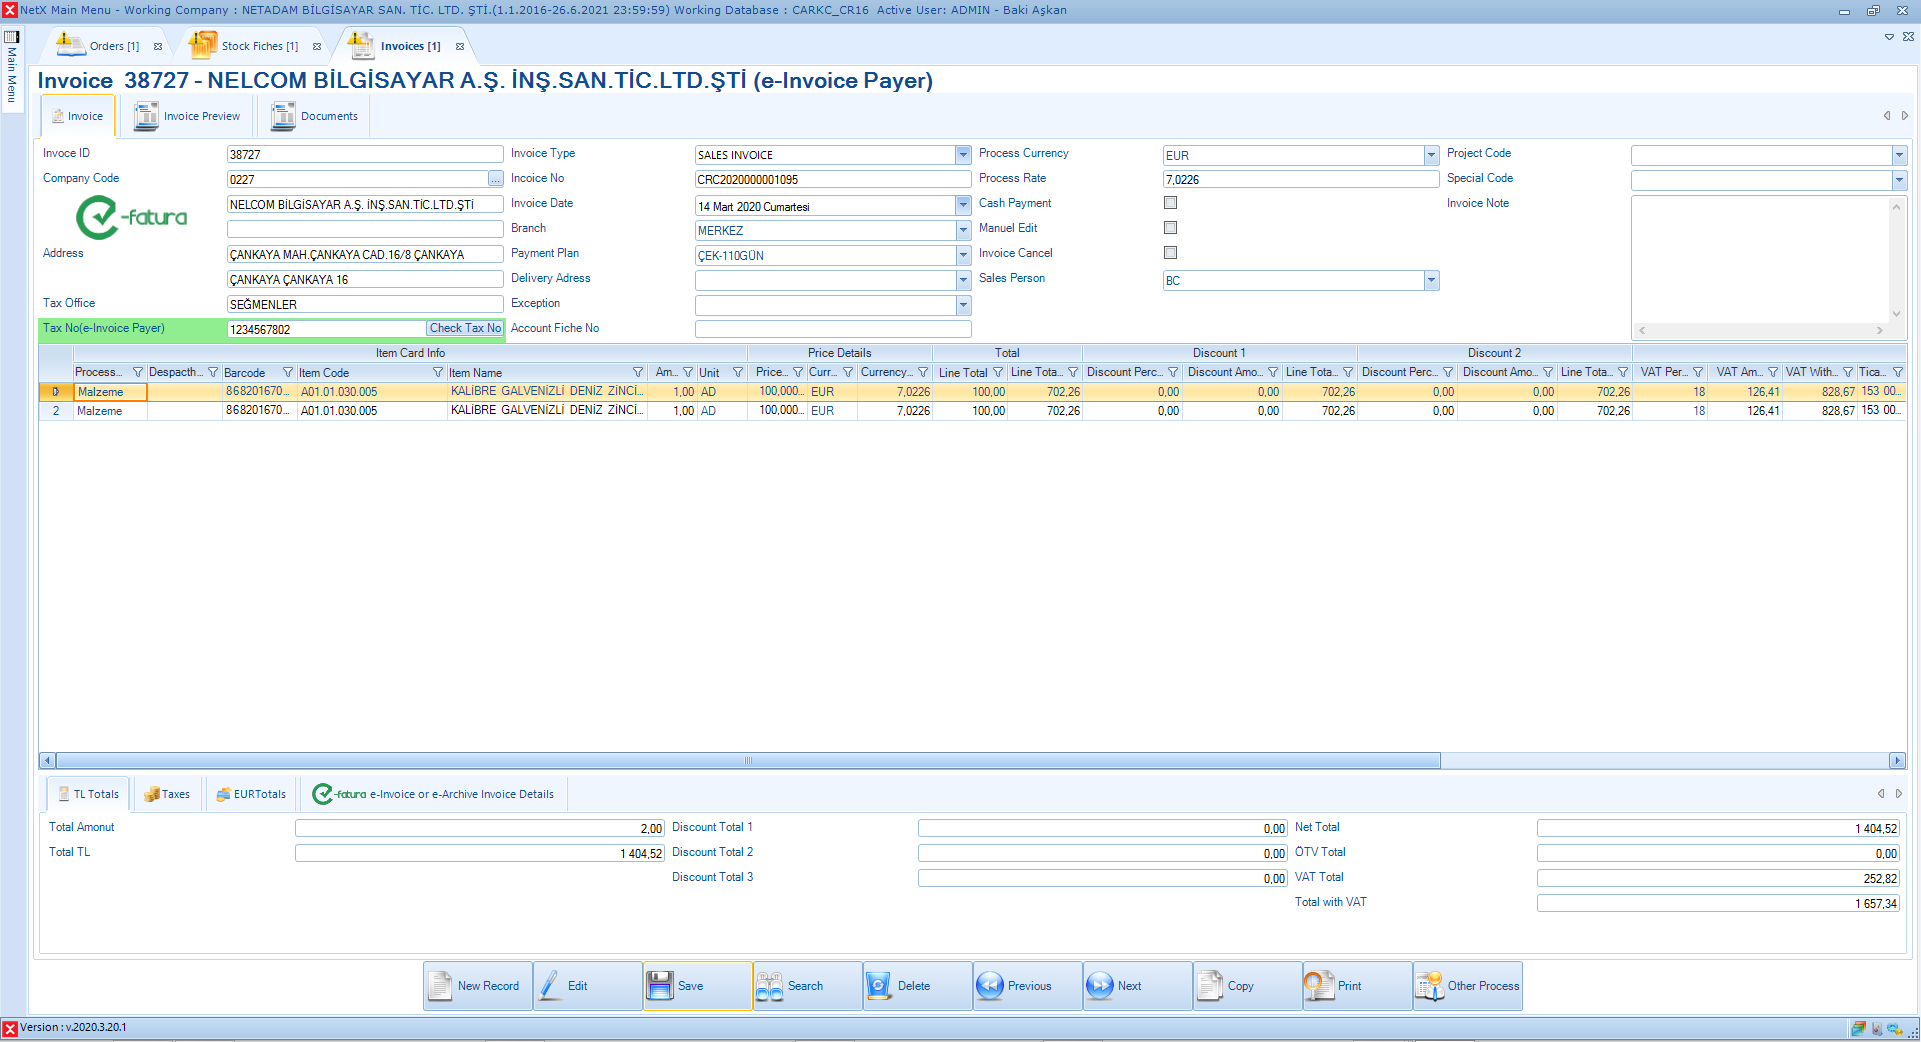Go to Previous record arrow icon
Viewport: 1921px width, 1042px height.
point(990,986)
